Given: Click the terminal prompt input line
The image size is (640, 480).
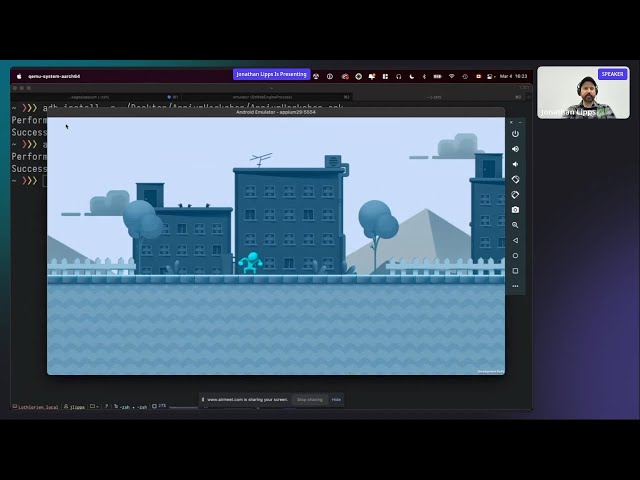Looking at the screenshot, I should pos(29,180).
